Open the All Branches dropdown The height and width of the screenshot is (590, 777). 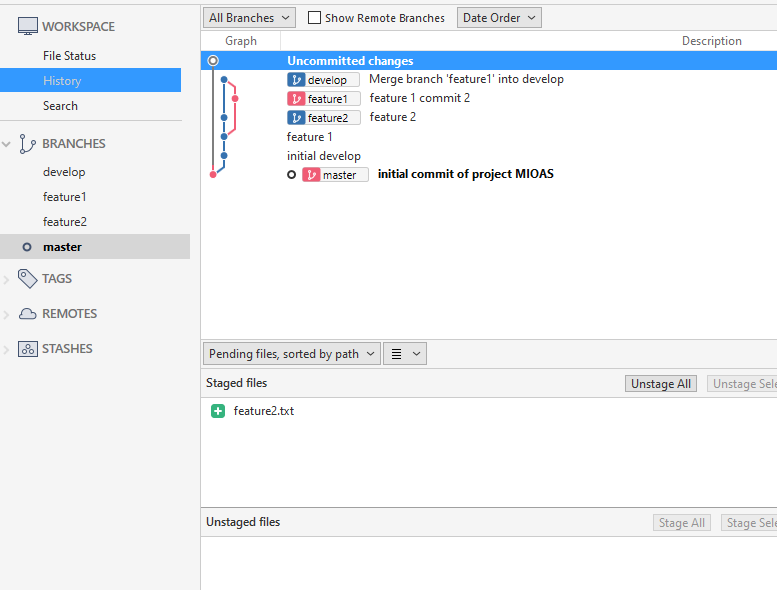pos(249,18)
